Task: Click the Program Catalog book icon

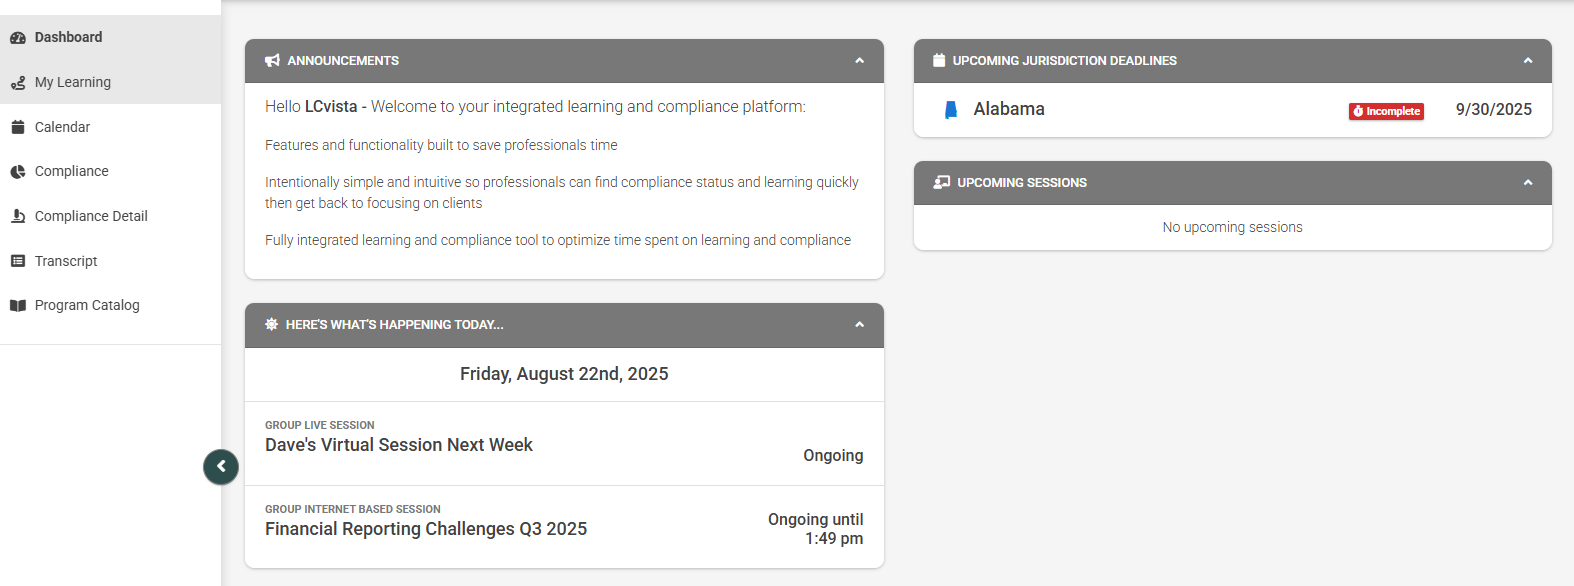Action: [18, 306]
